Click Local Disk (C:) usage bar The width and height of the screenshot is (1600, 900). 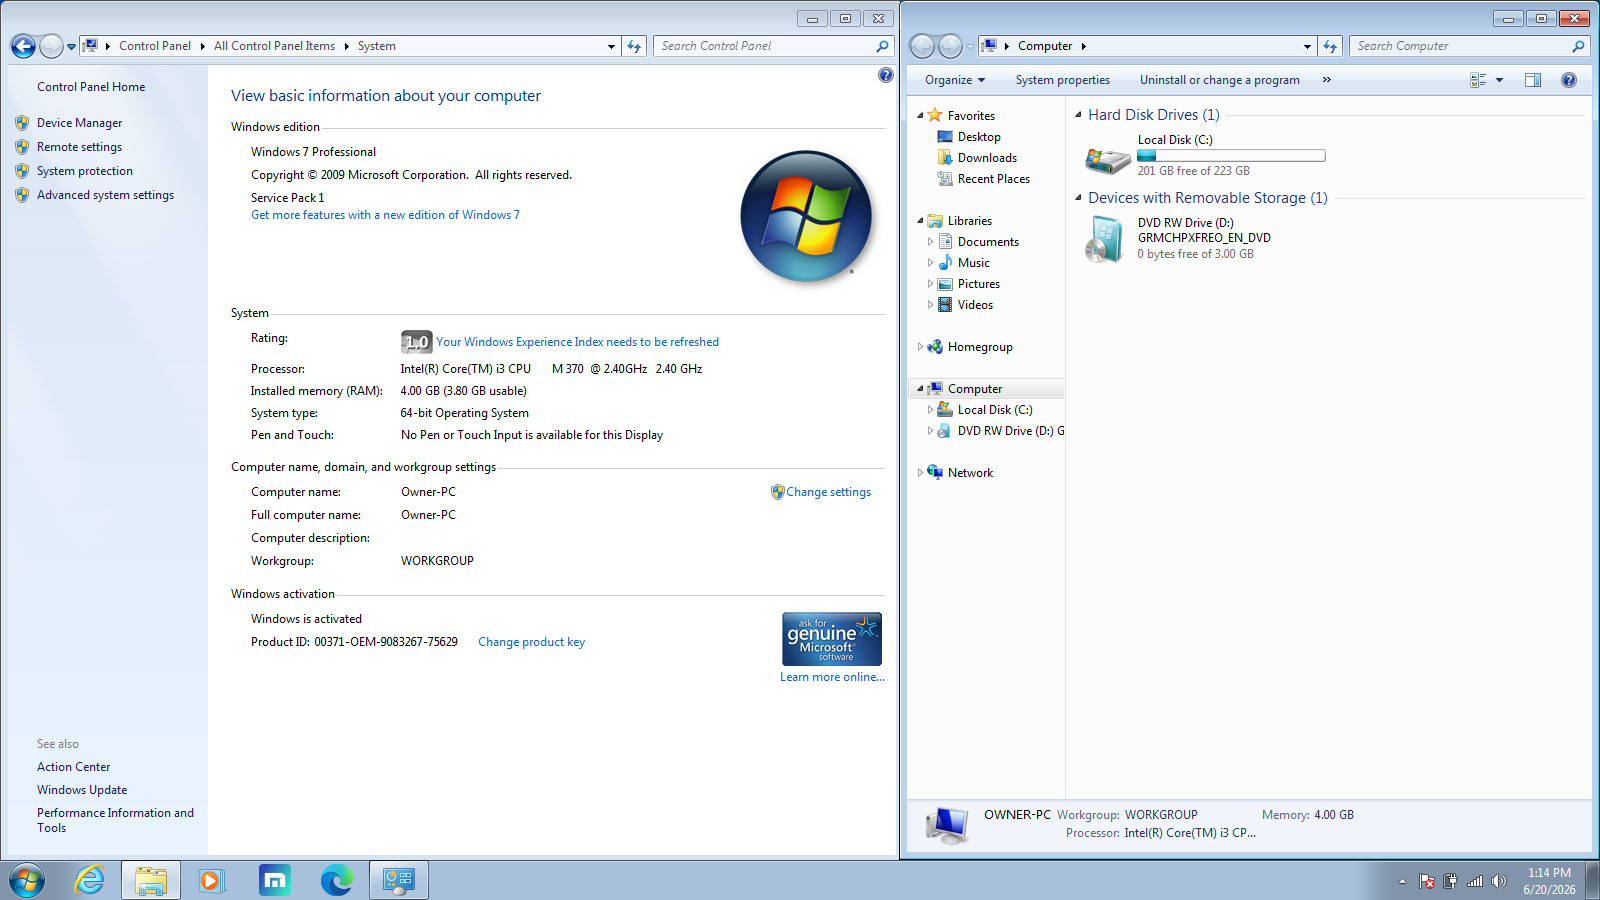pyautogui.click(x=1231, y=156)
